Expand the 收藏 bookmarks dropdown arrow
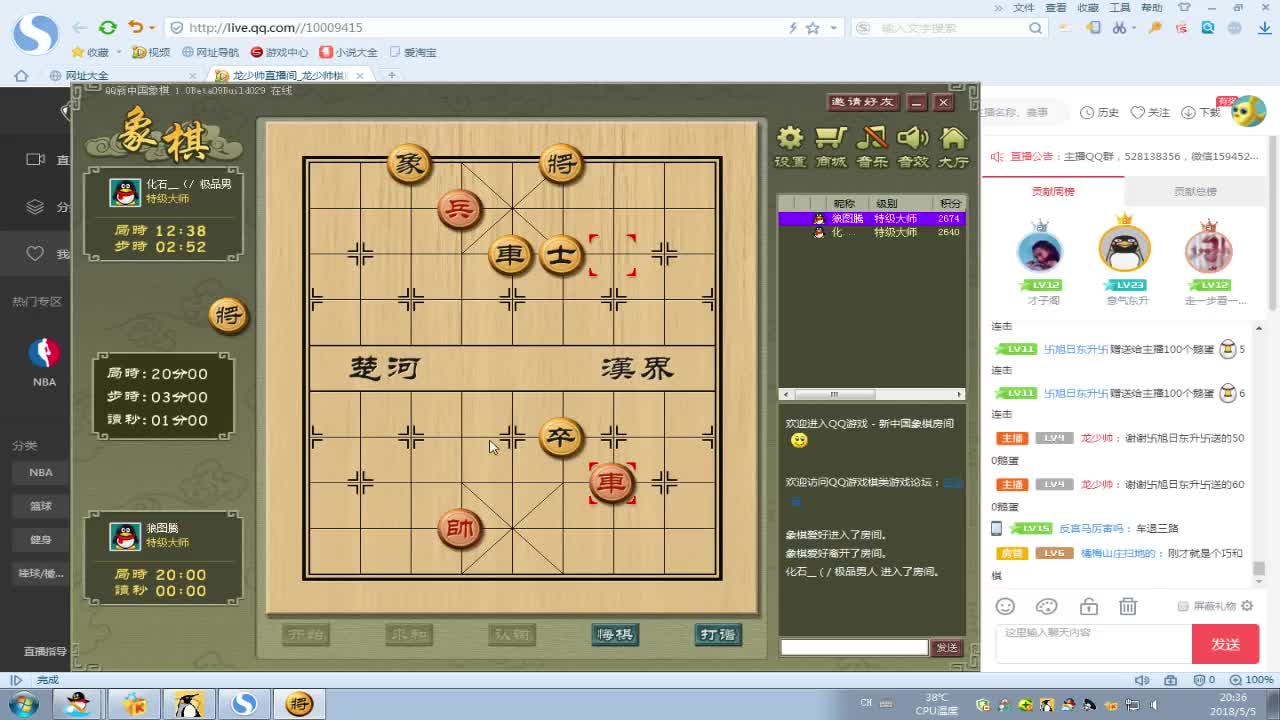Viewport: 1280px width, 720px height. coord(118,52)
